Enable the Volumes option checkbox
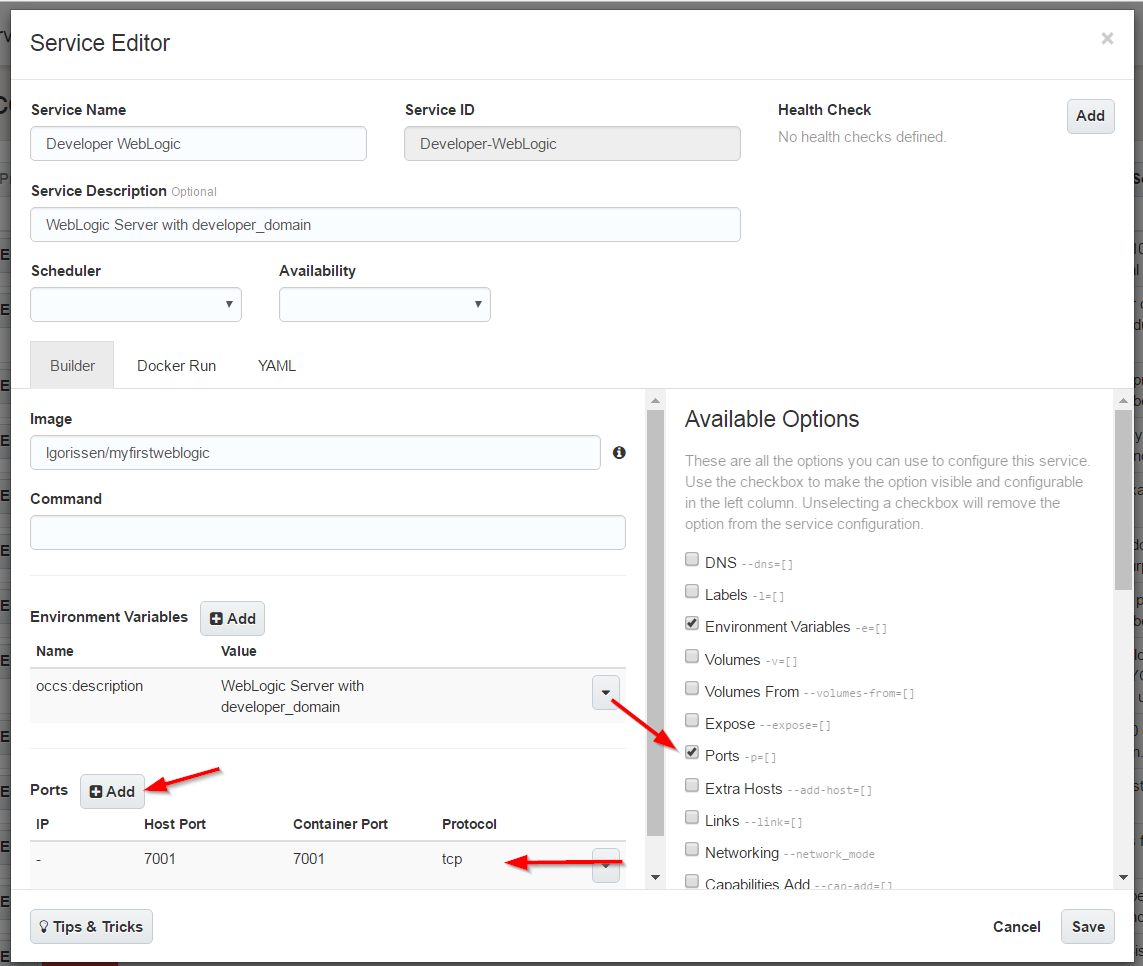Viewport: 1143px width, 966px height. pyautogui.click(x=692, y=657)
